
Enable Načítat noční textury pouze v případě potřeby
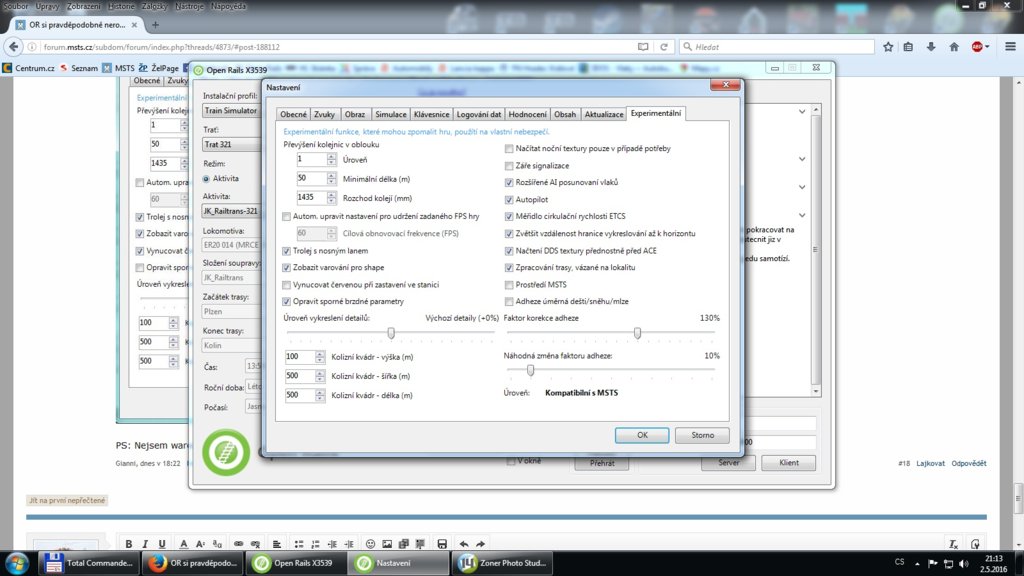pyautogui.click(x=509, y=148)
